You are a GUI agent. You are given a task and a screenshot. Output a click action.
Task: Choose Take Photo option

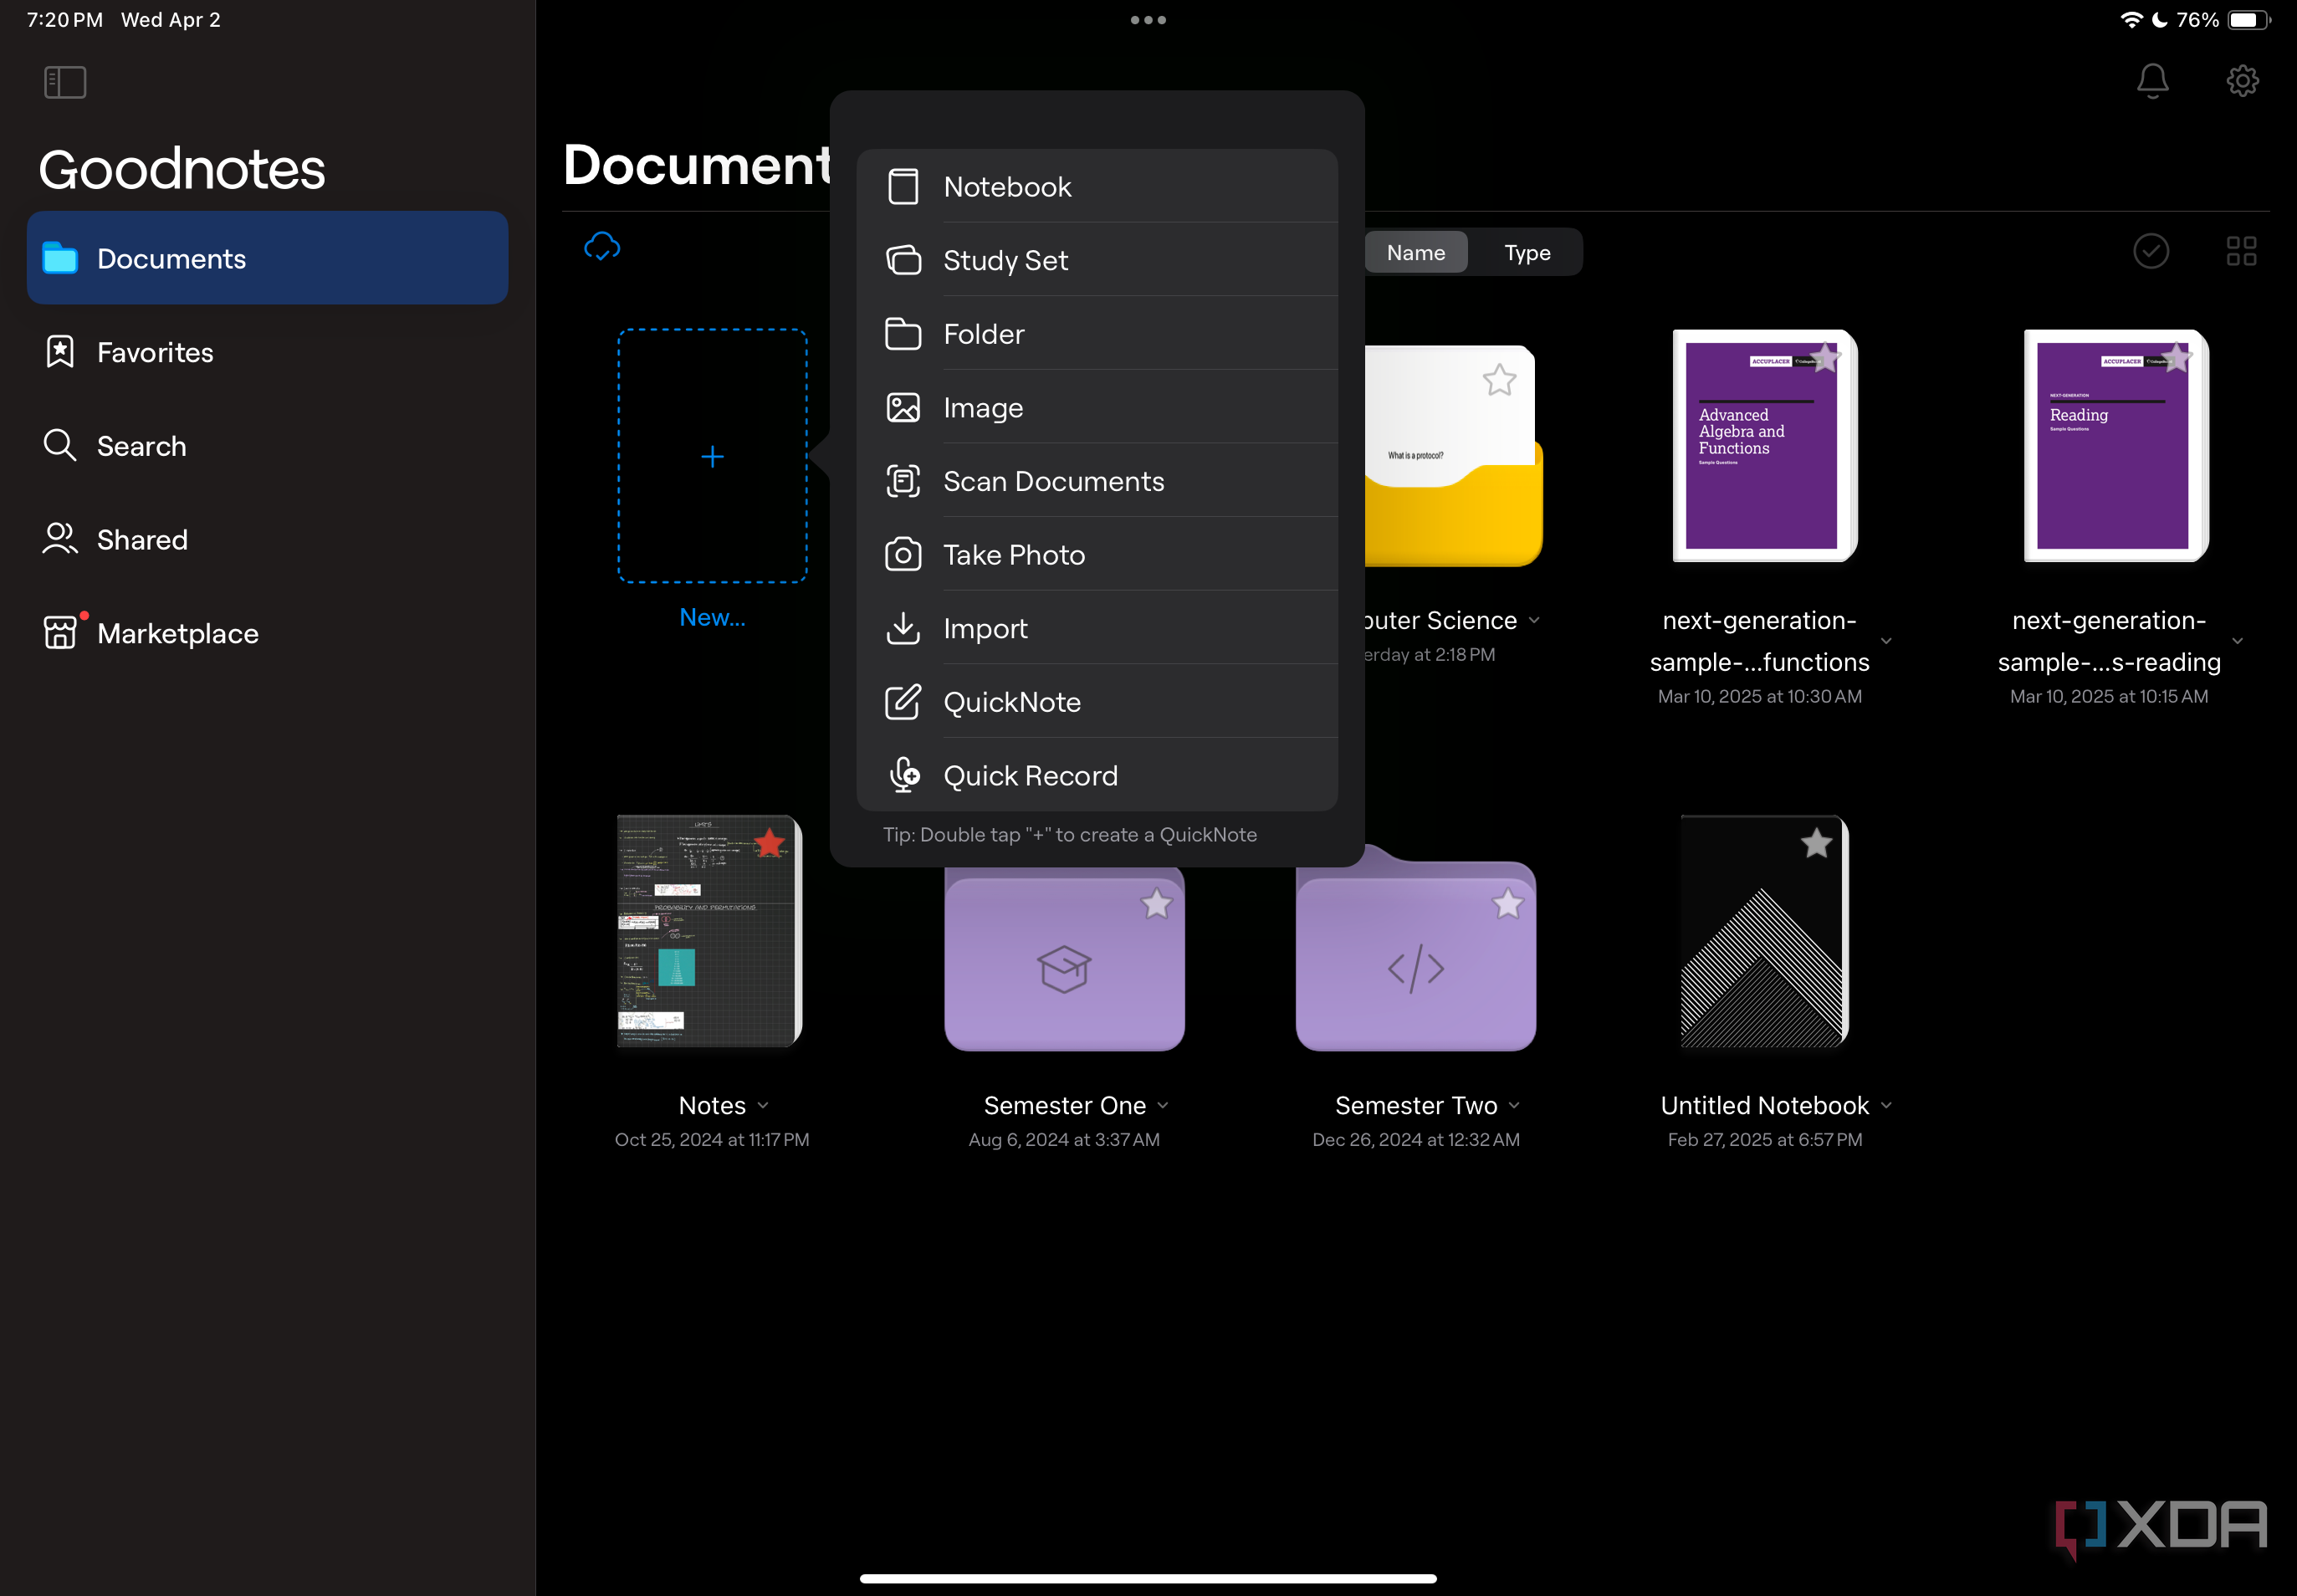(x=1097, y=555)
